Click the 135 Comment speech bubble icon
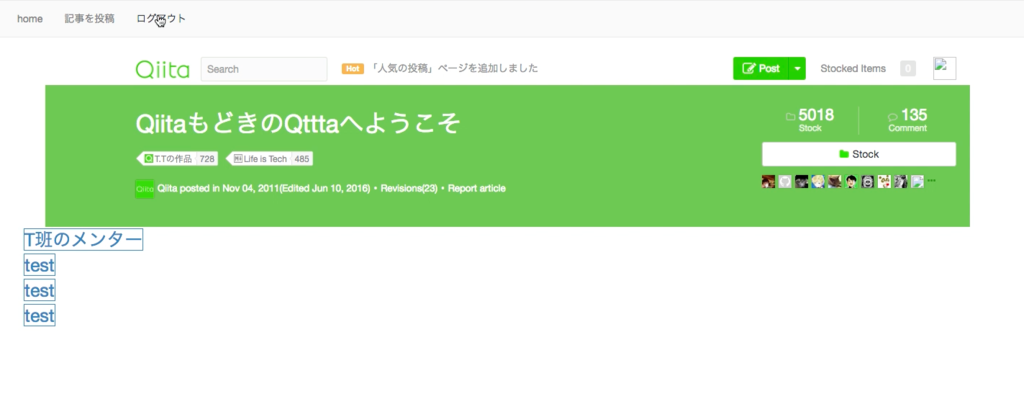The image size is (1024, 412). pos(893,117)
